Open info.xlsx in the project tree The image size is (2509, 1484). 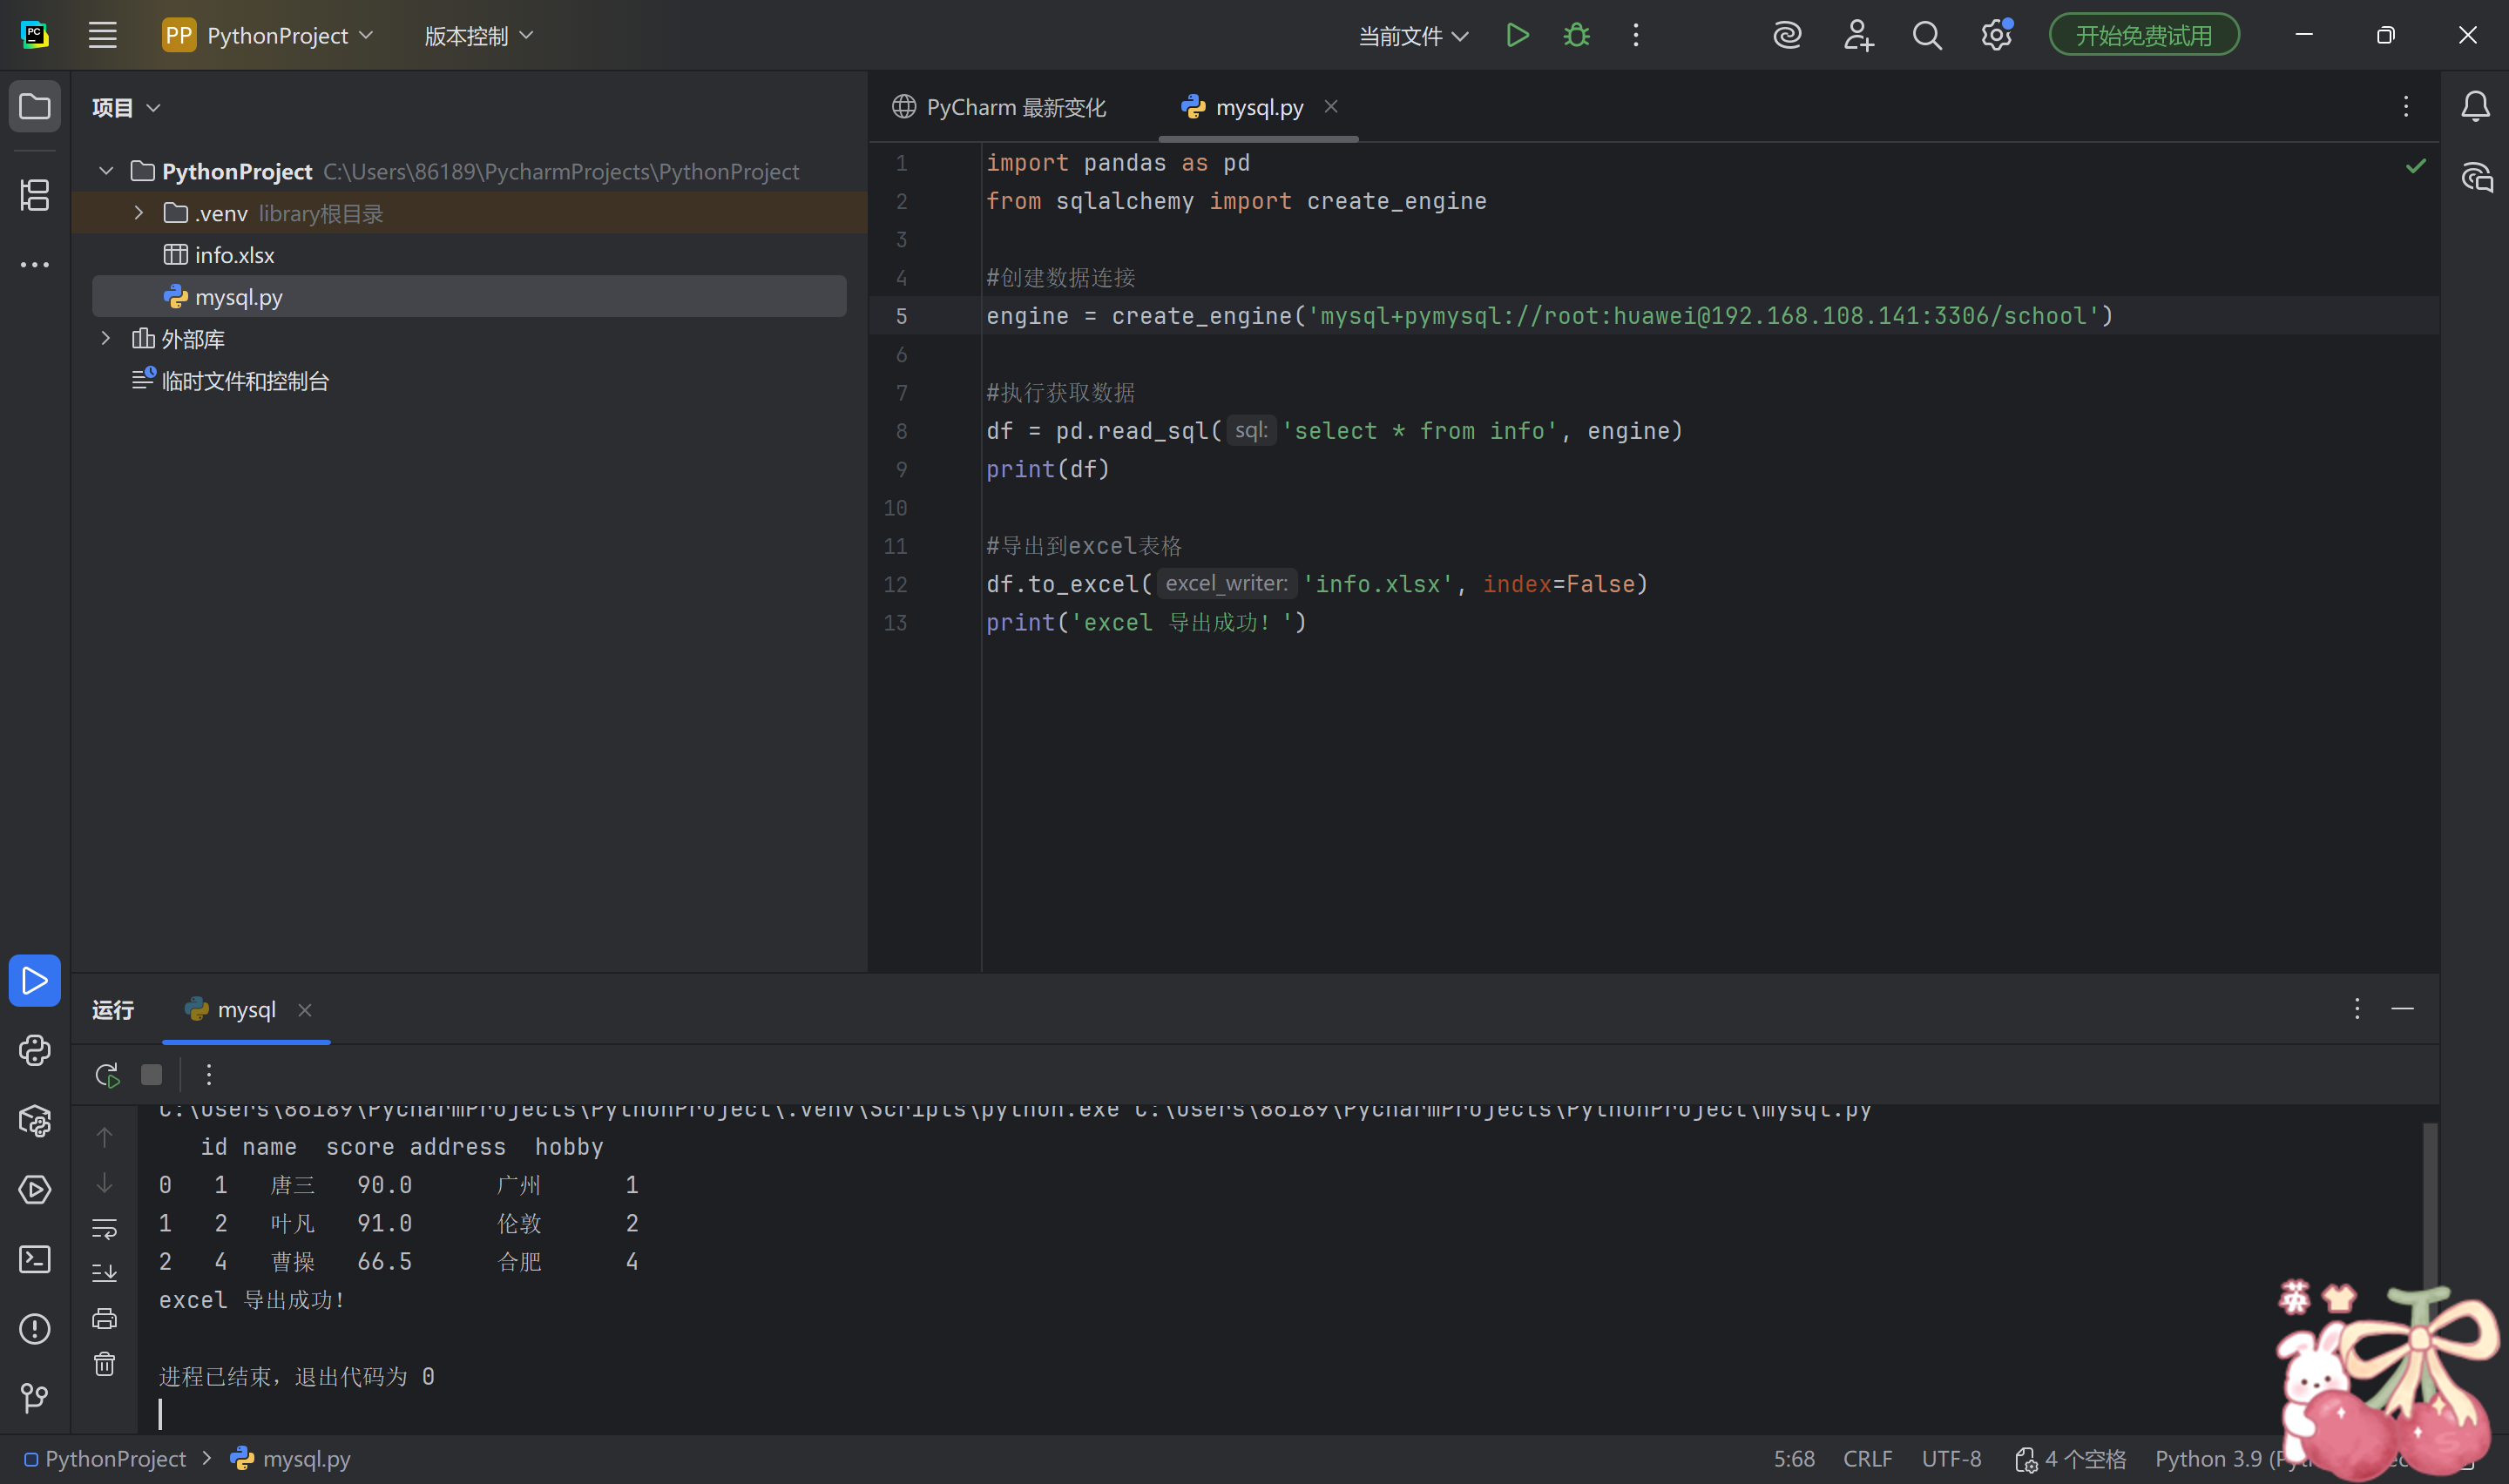pos(234,255)
